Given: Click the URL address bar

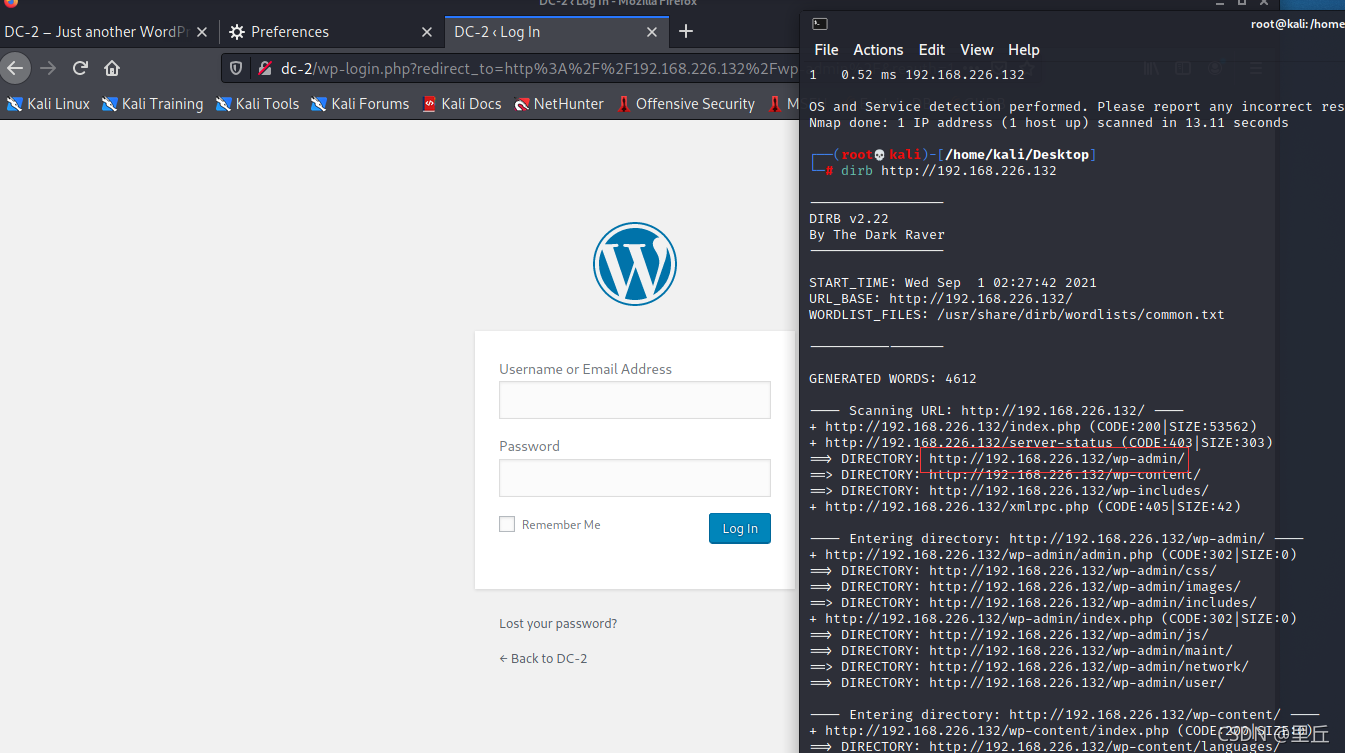Looking at the screenshot, I should coord(540,68).
